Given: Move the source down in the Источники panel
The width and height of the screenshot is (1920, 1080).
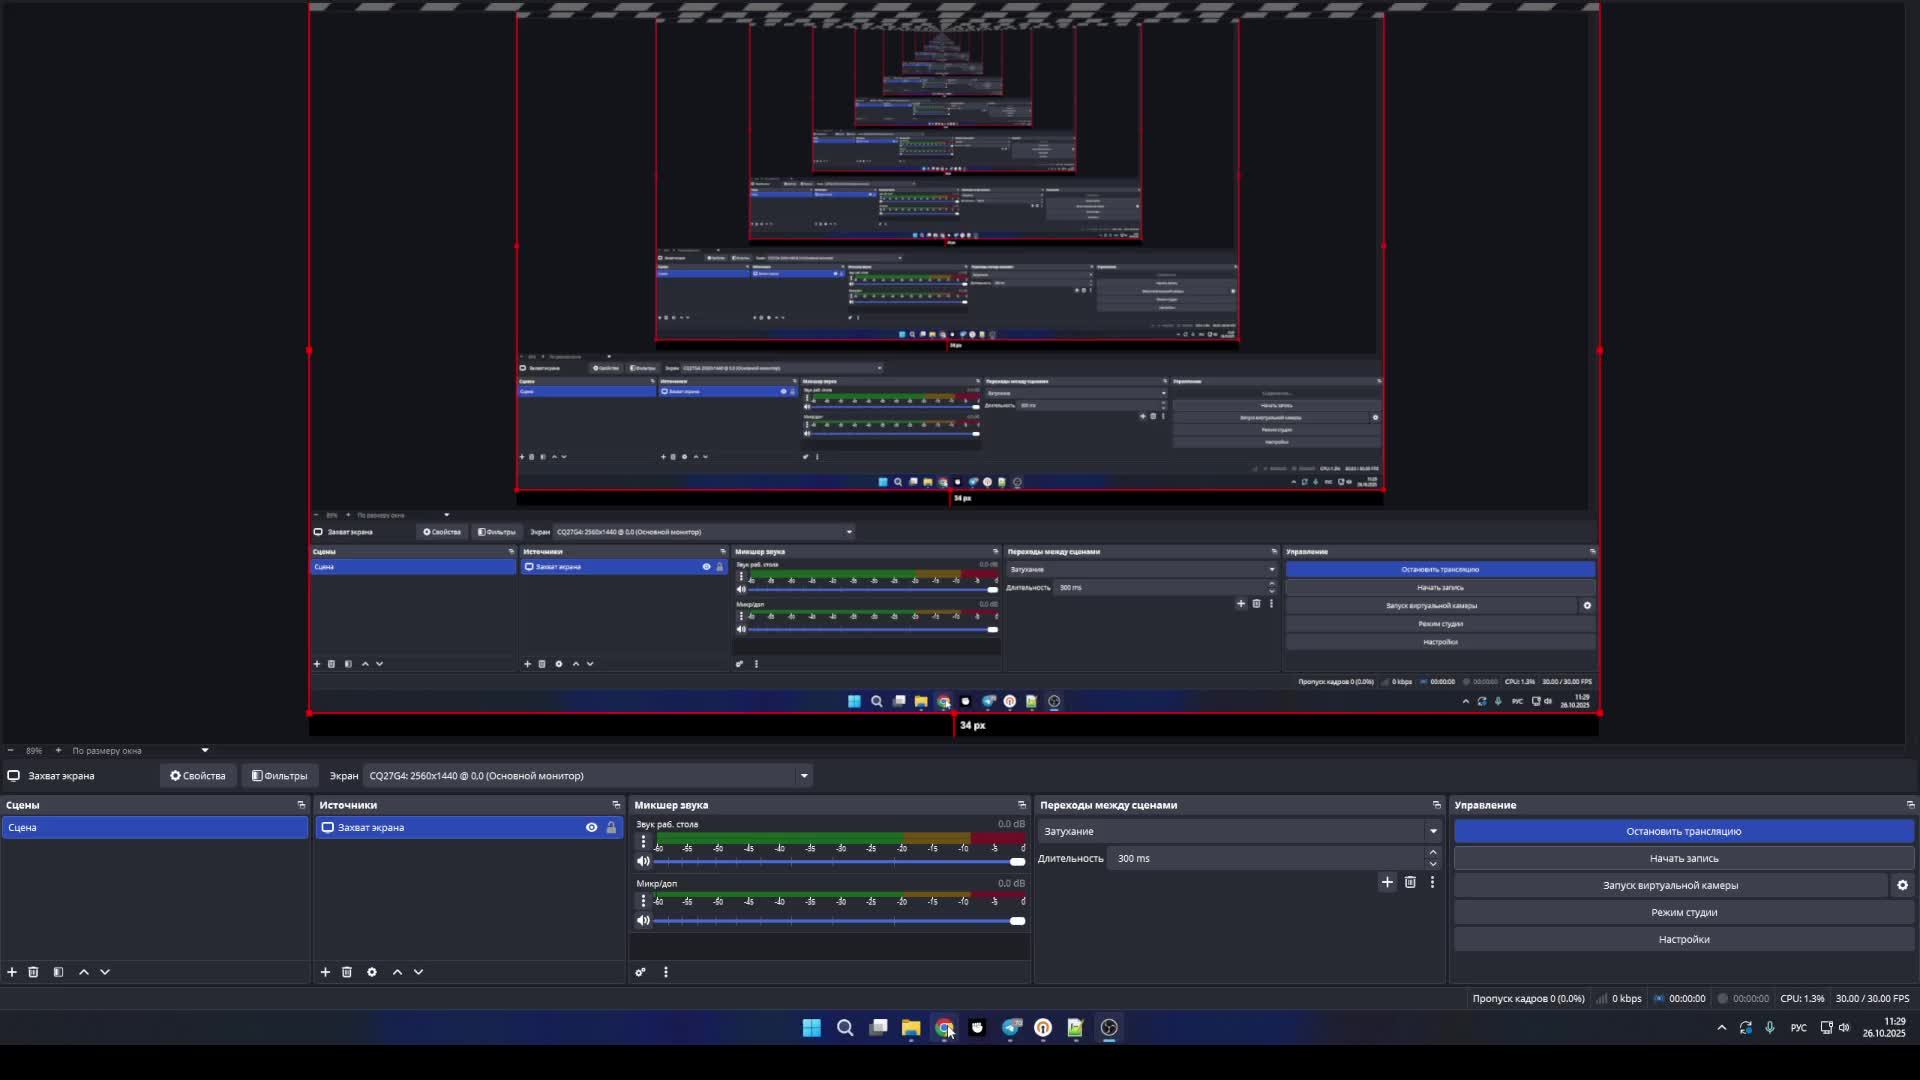Looking at the screenshot, I should click(x=418, y=972).
